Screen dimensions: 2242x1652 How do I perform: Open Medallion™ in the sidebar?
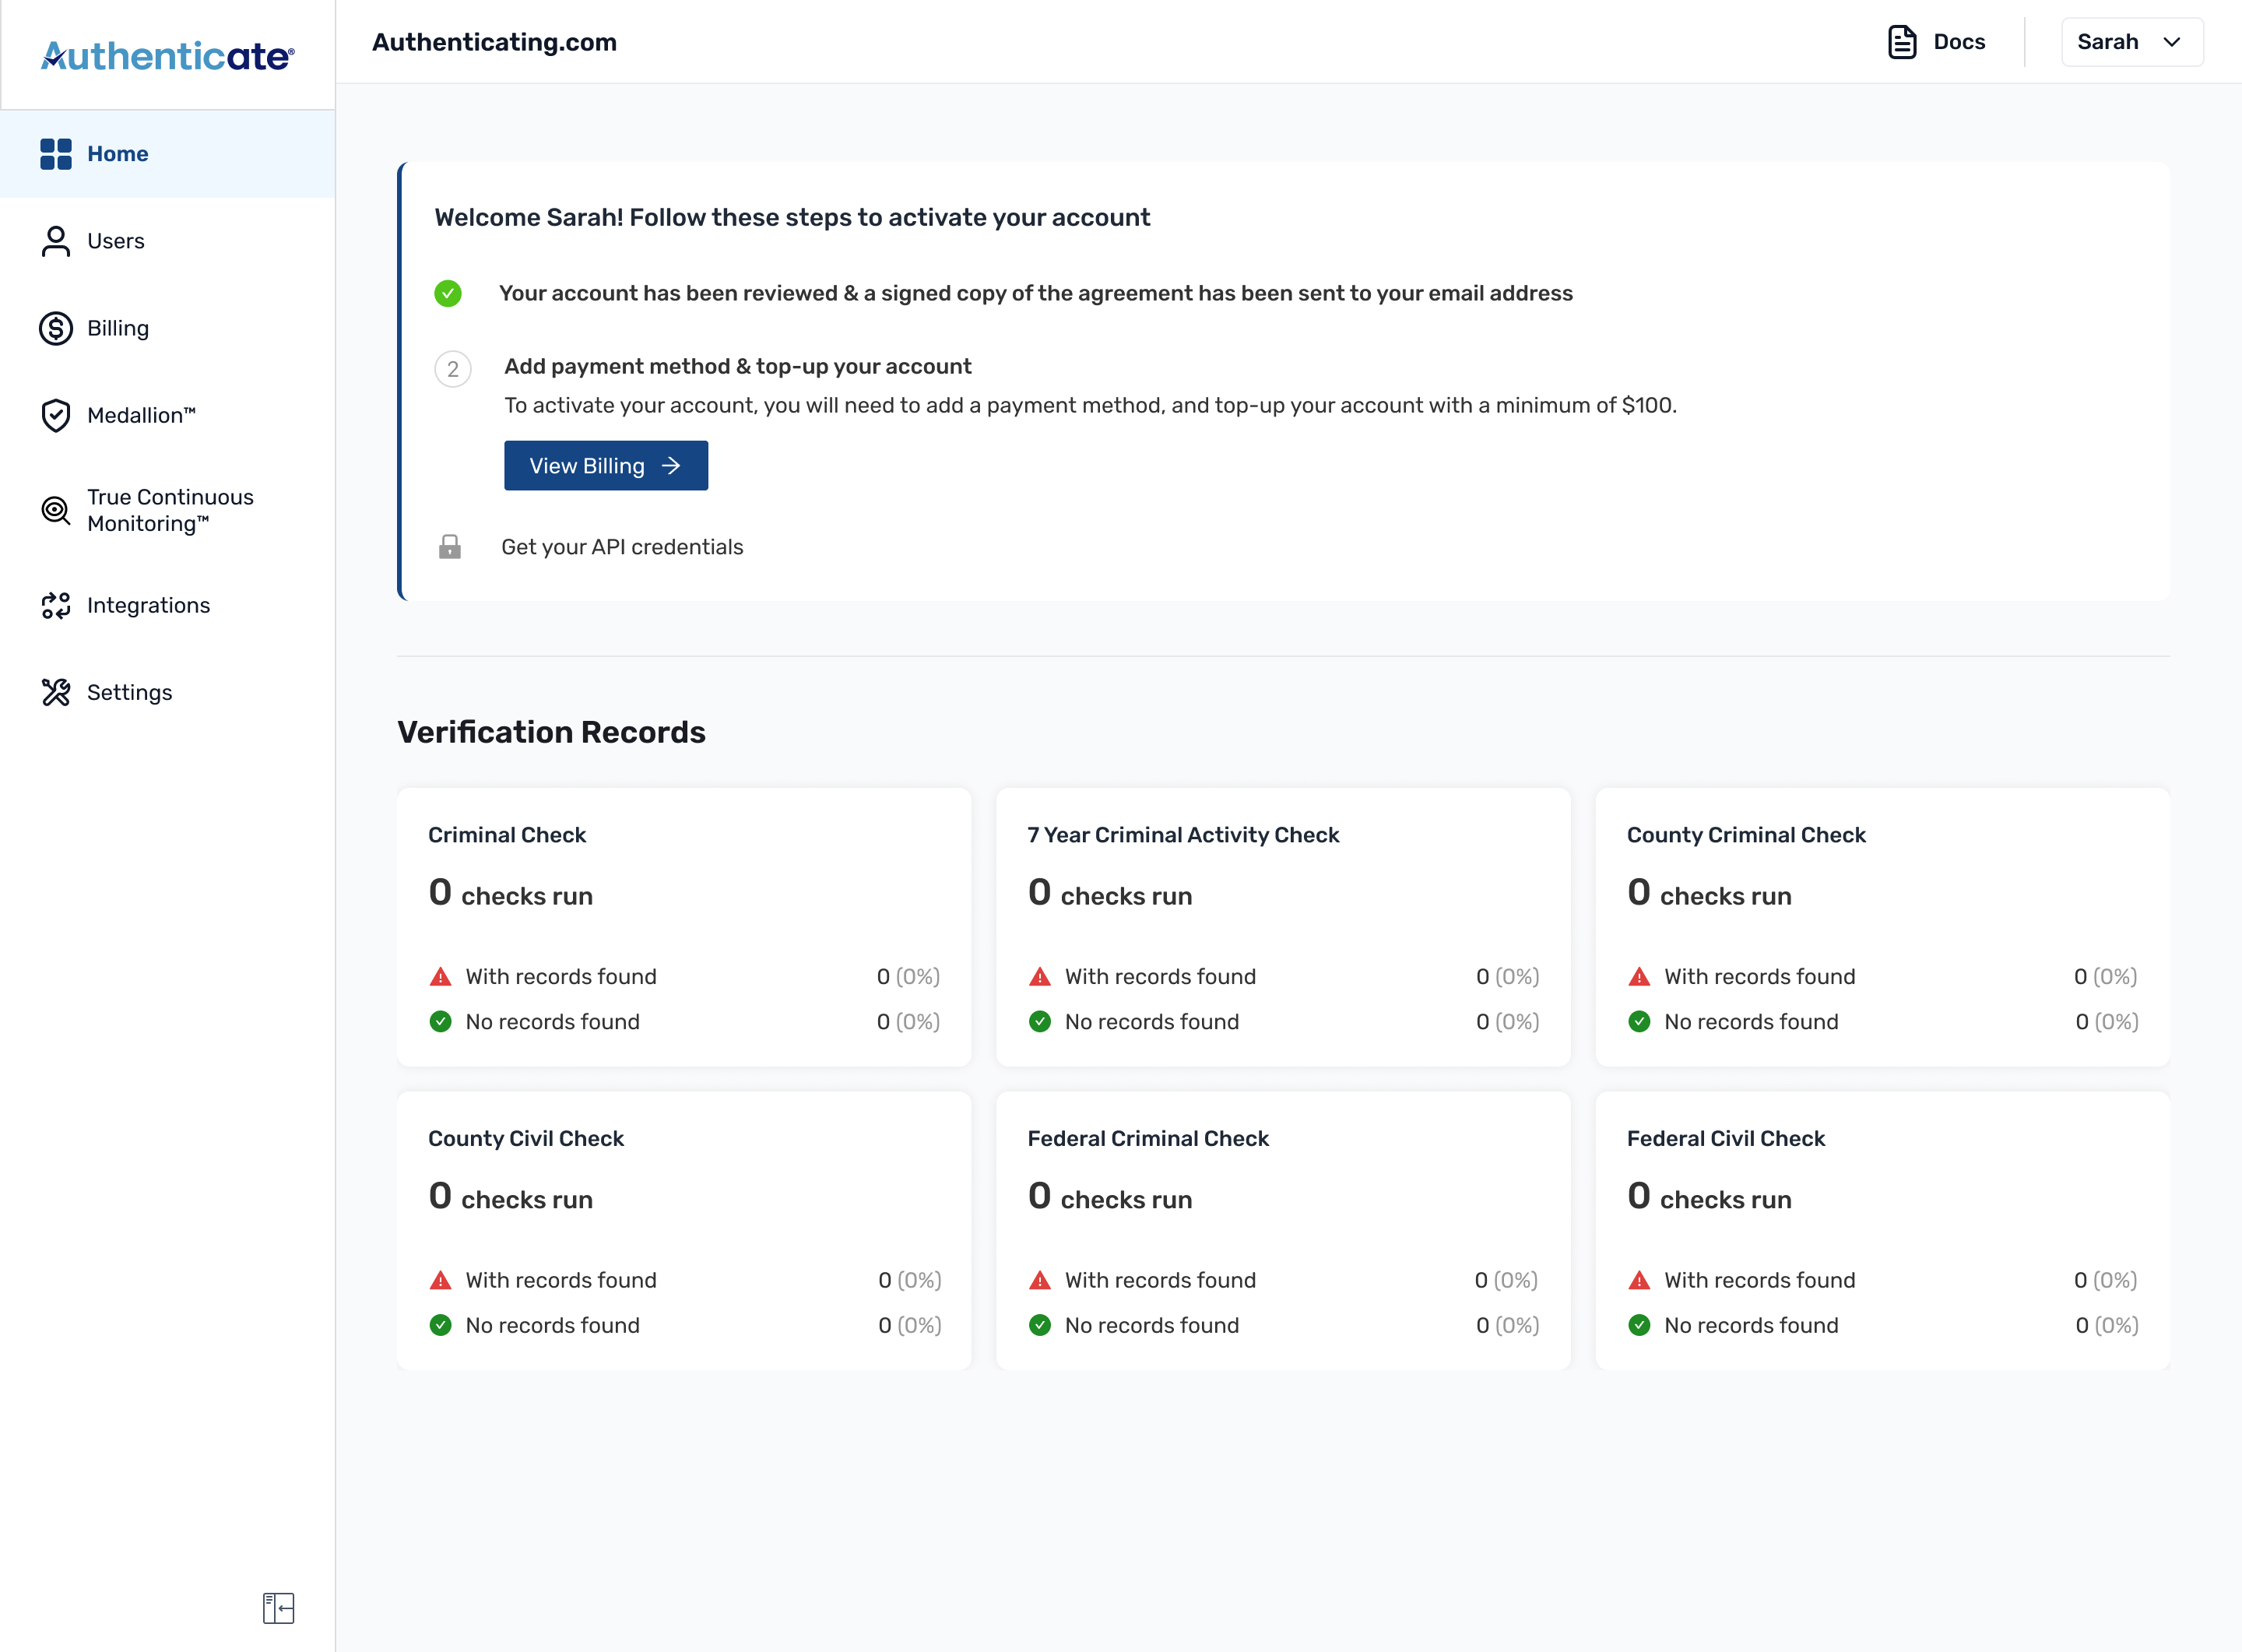168,415
